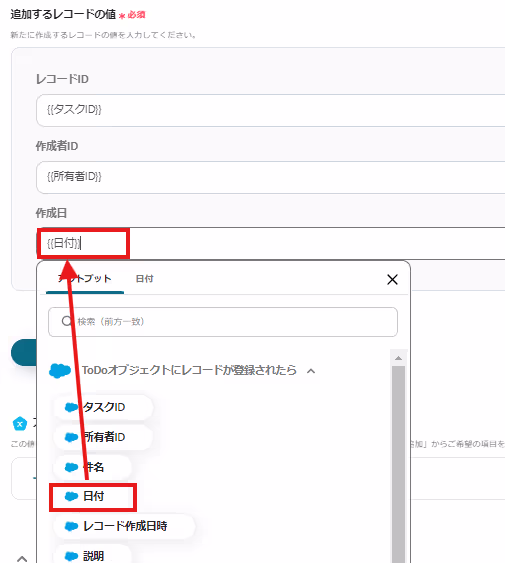
Task: Click the blue hexagon app icon
Action: 20,424
